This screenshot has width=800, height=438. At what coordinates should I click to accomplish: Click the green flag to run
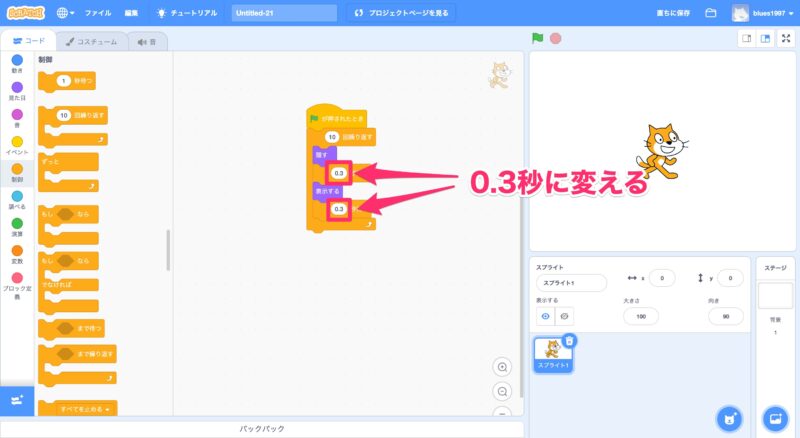point(538,38)
